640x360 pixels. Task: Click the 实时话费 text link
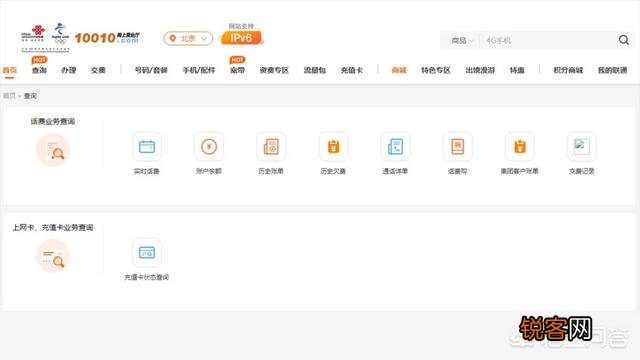(x=147, y=171)
